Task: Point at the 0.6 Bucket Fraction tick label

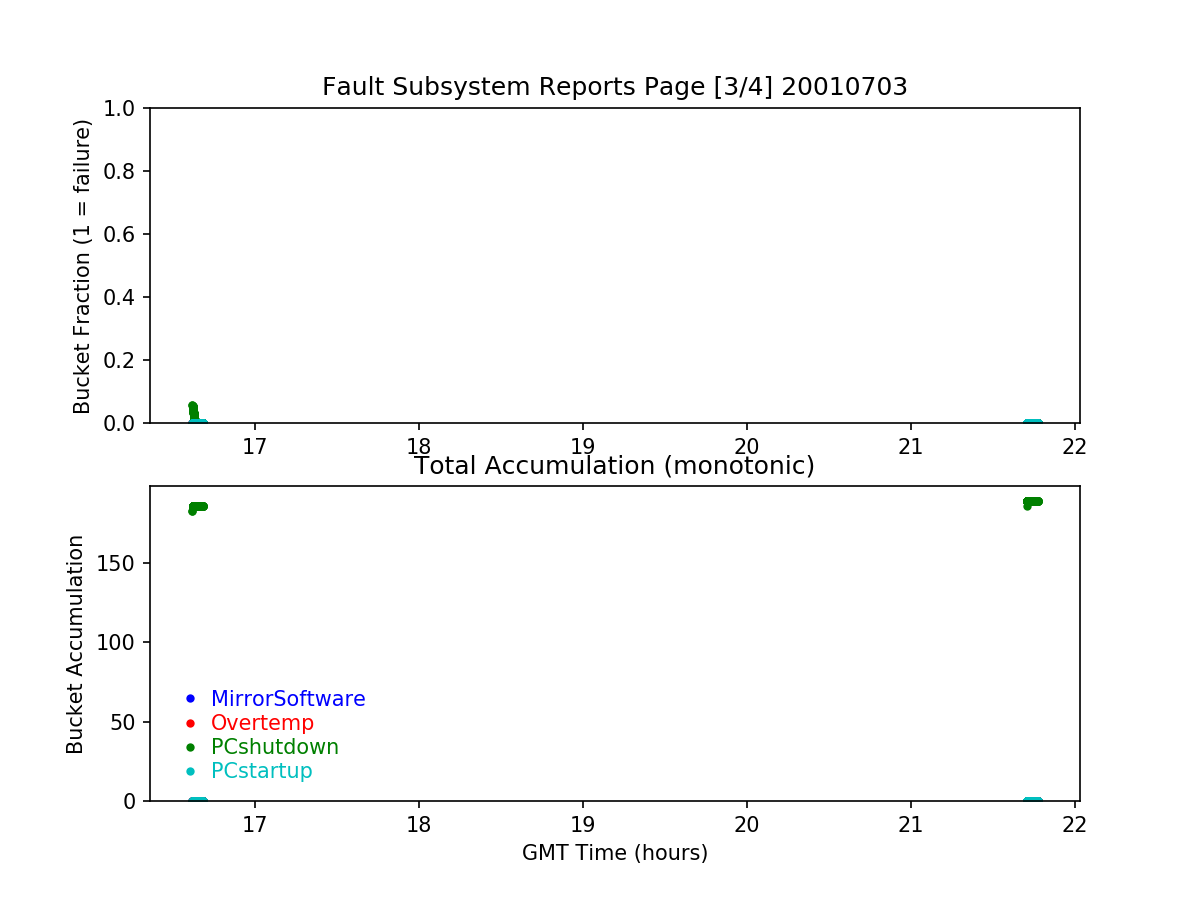Action: click(125, 234)
